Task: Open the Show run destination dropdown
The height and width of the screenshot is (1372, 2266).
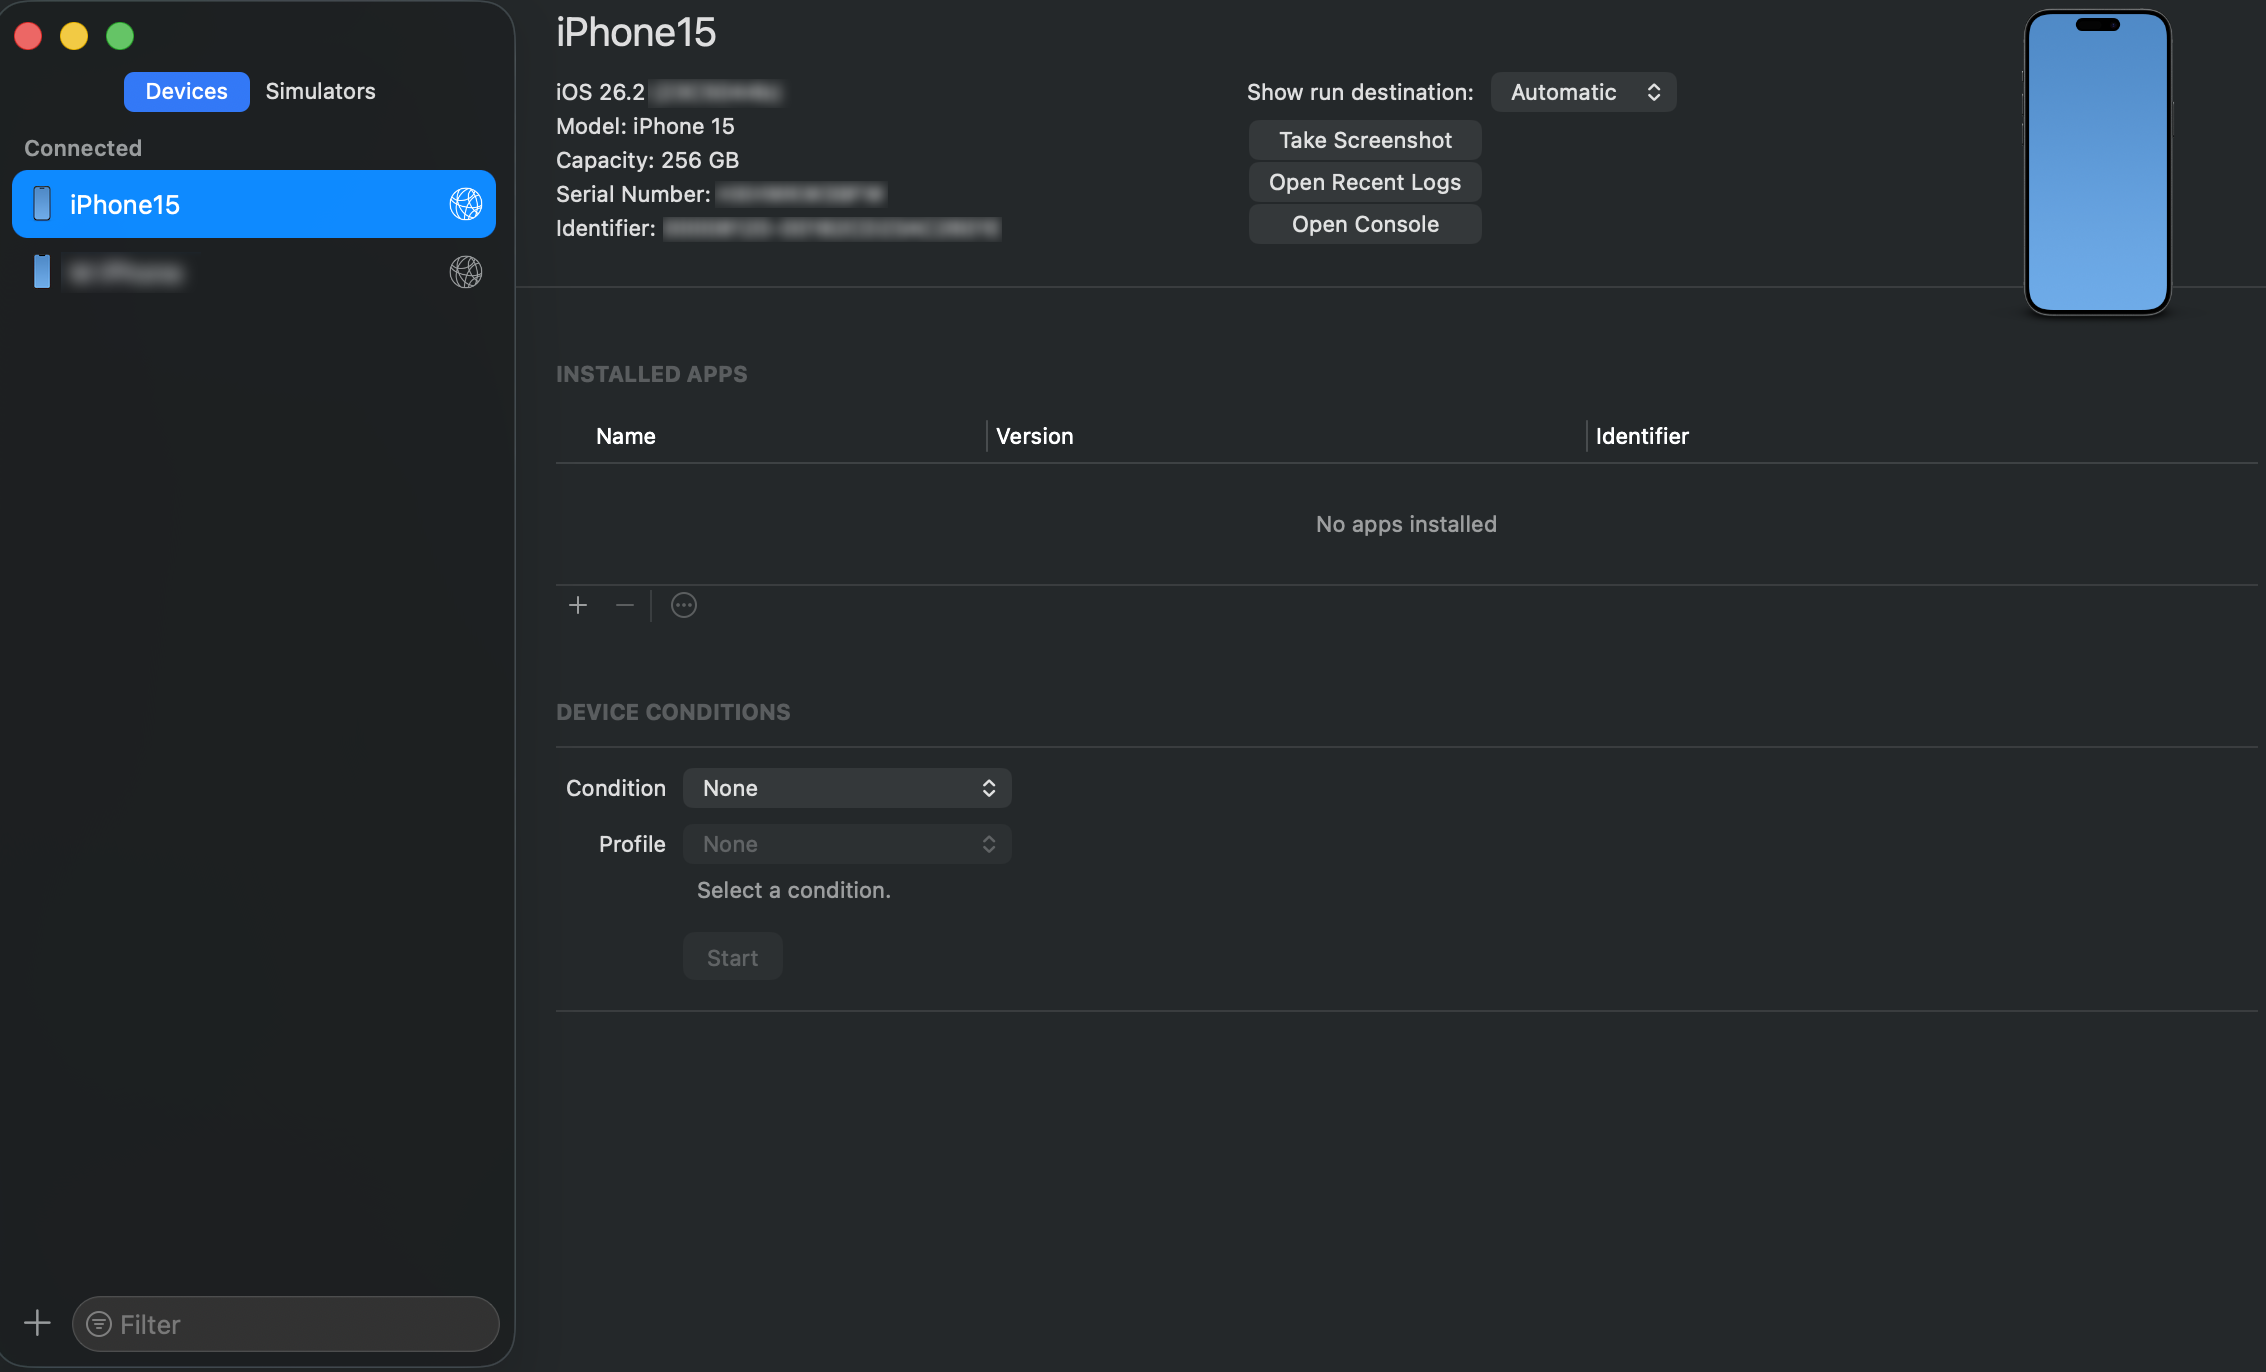Action: 1583,91
